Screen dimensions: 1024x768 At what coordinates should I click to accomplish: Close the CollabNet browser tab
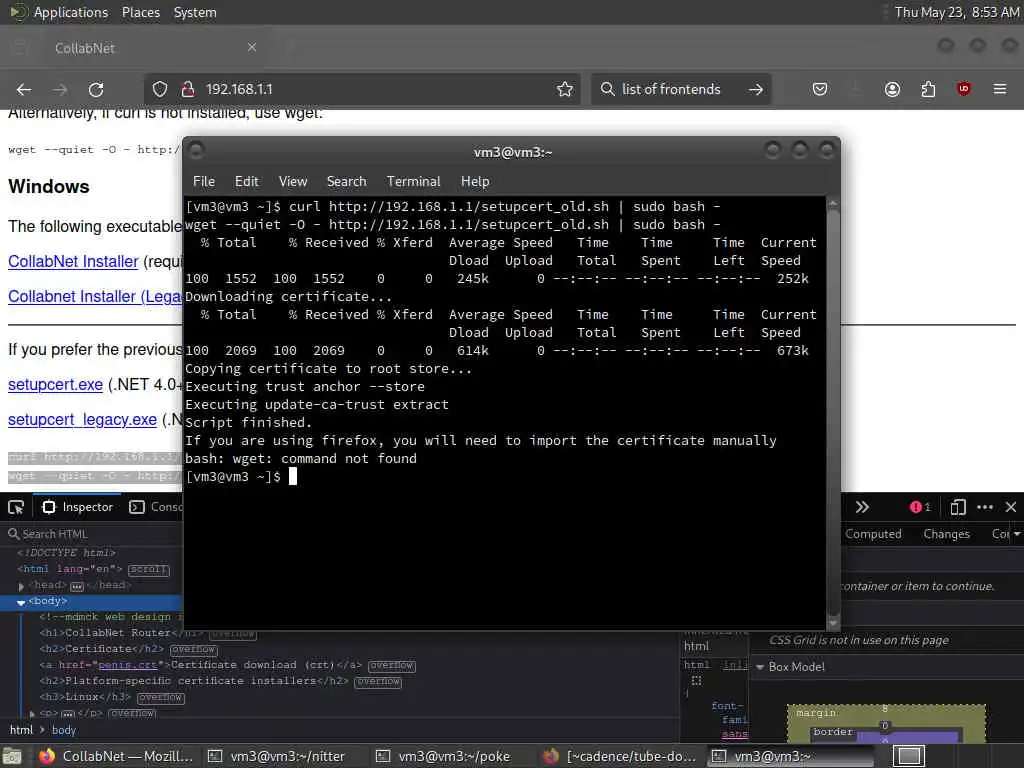(x=252, y=47)
